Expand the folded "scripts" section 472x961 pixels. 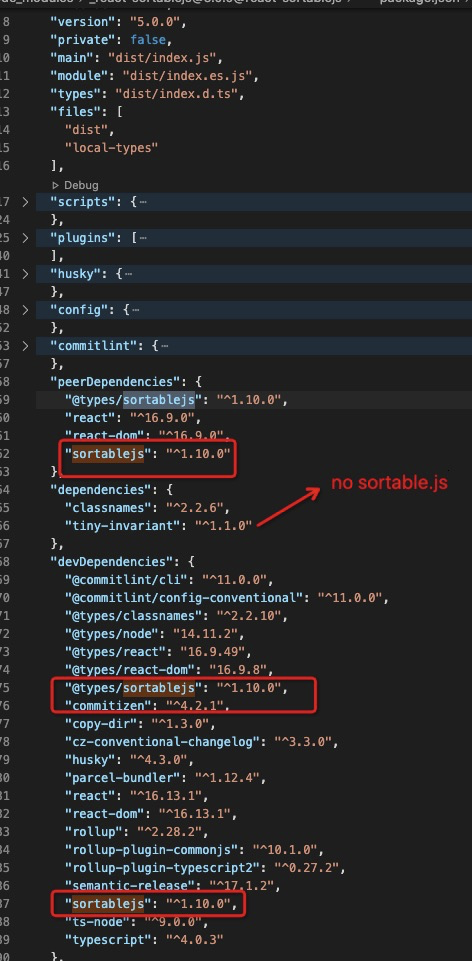[x=25, y=202]
